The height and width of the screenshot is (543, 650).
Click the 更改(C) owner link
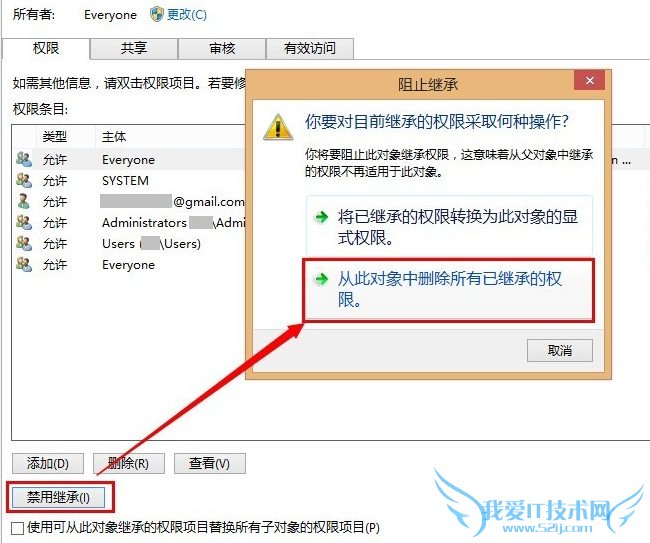tap(187, 15)
